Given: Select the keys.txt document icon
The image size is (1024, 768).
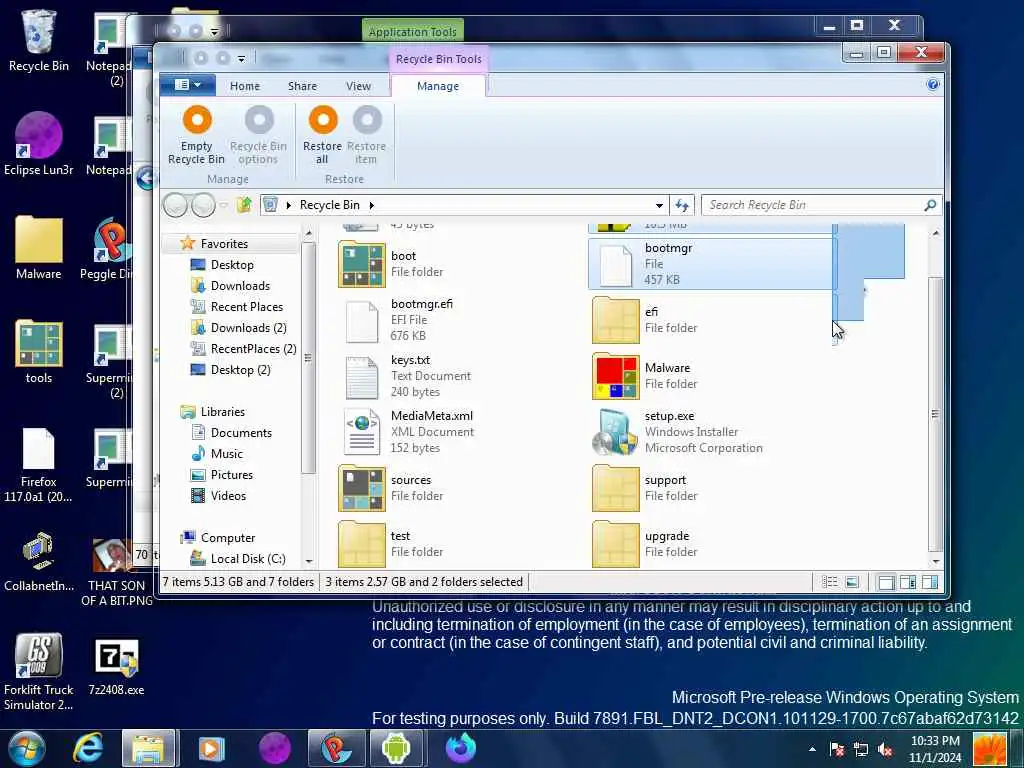Looking at the screenshot, I should point(362,376).
